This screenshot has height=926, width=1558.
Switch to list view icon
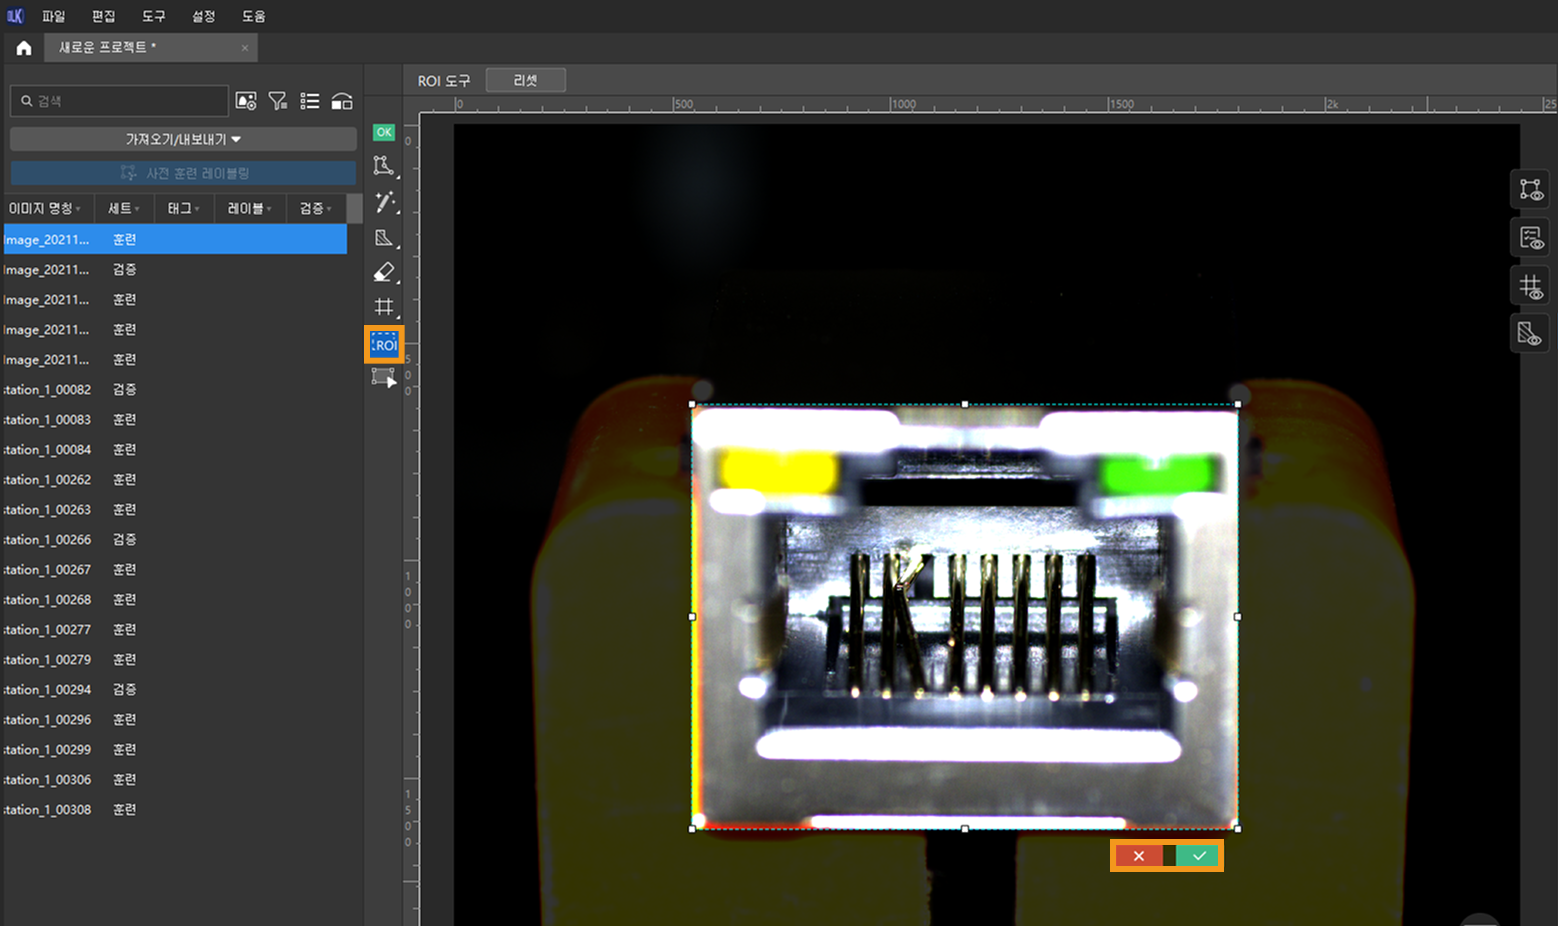(x=310, y=101)
